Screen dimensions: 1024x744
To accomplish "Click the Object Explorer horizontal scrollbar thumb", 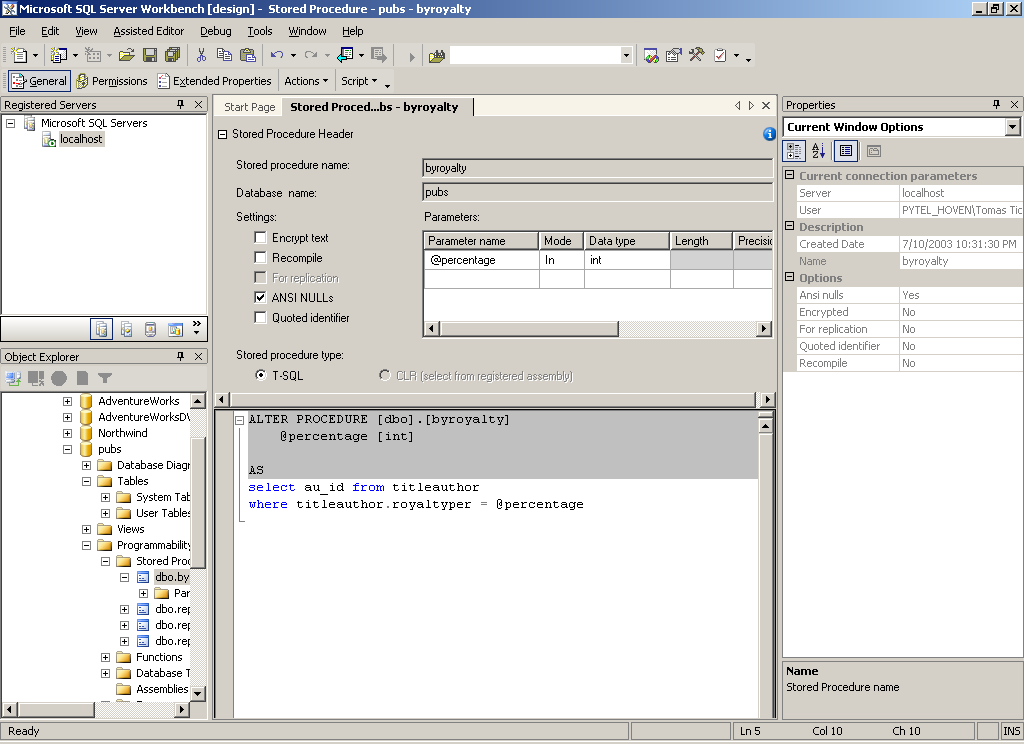I will pyautogui.click(x=57, y=709).
